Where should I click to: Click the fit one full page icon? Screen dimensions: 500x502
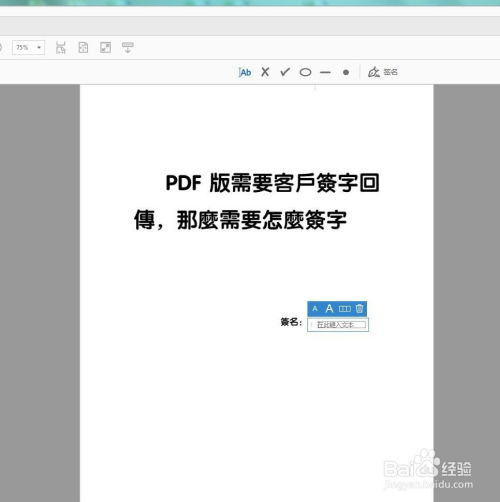pyautogui.click(x=83, y=48)
